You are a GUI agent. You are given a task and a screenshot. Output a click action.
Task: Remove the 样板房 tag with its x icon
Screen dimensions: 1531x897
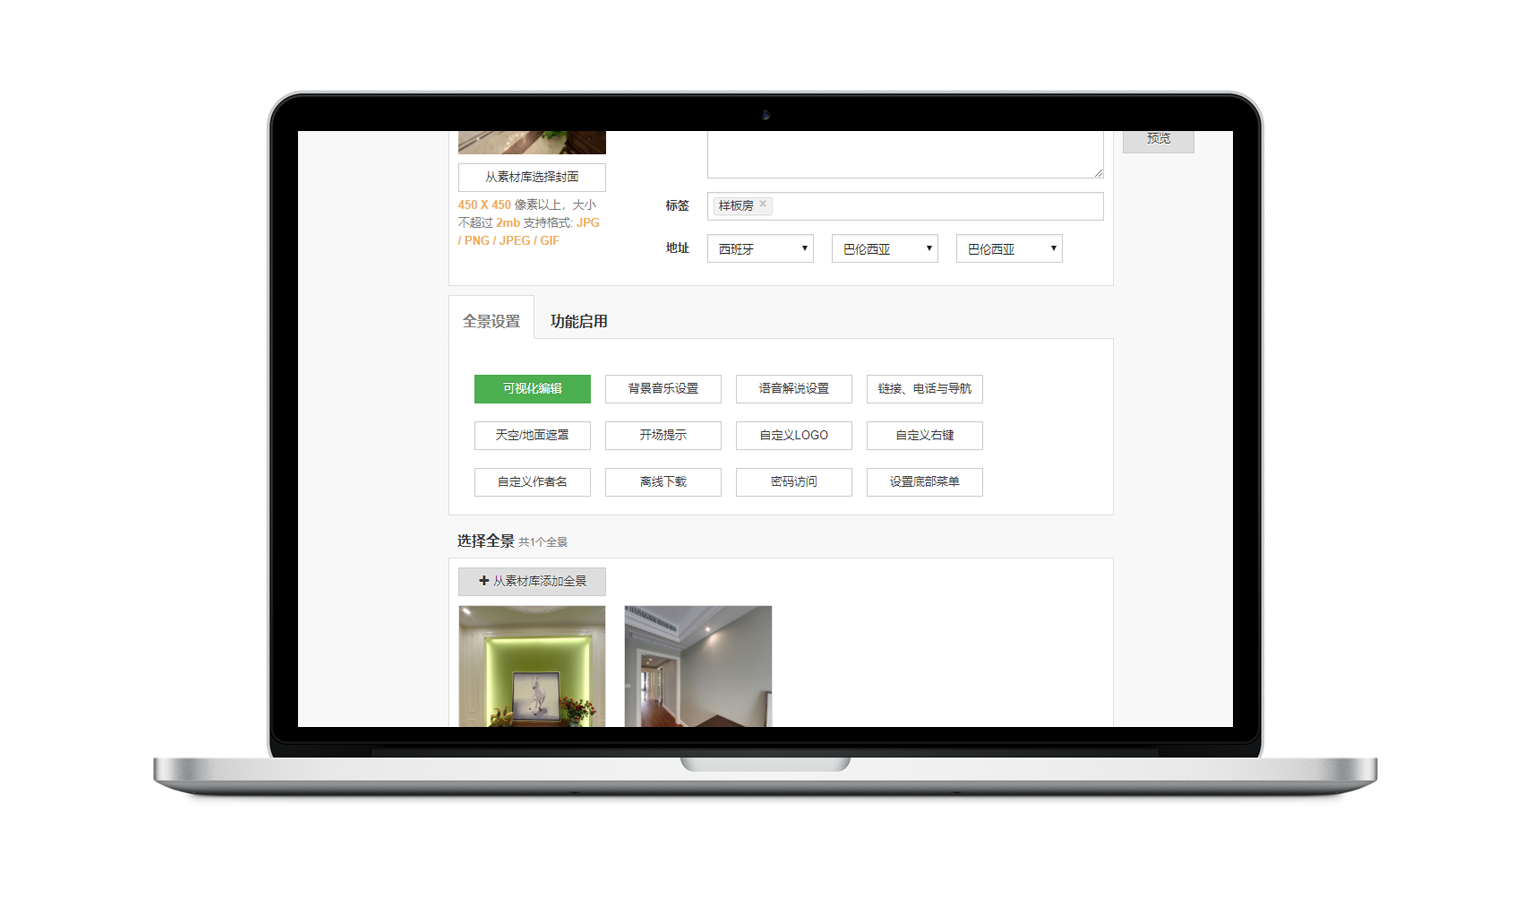763,204
